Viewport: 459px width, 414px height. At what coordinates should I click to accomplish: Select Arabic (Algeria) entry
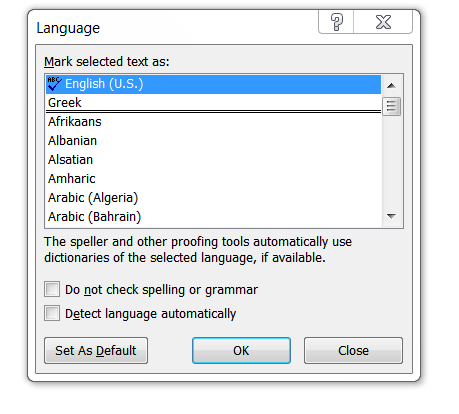coord(213,198)
